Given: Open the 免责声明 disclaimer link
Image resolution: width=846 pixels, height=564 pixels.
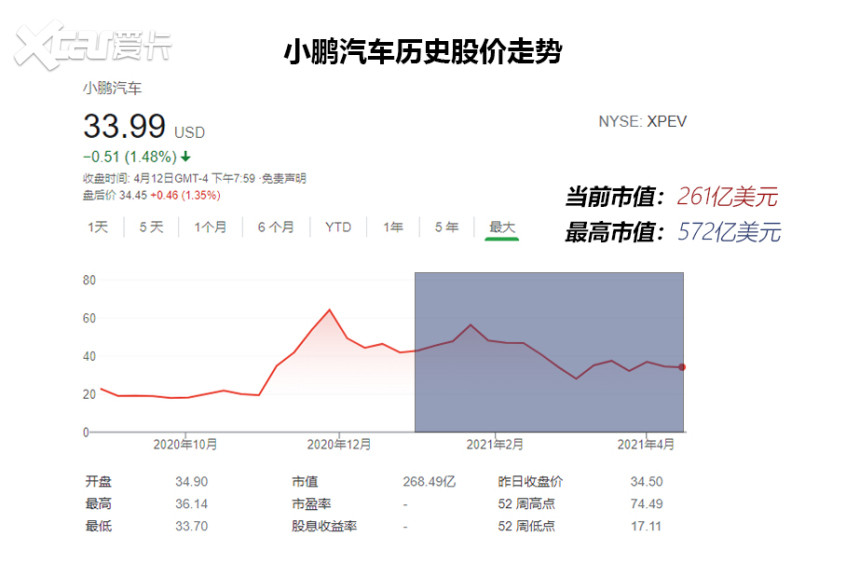Looking at the screenshot, I should point(284,178).
